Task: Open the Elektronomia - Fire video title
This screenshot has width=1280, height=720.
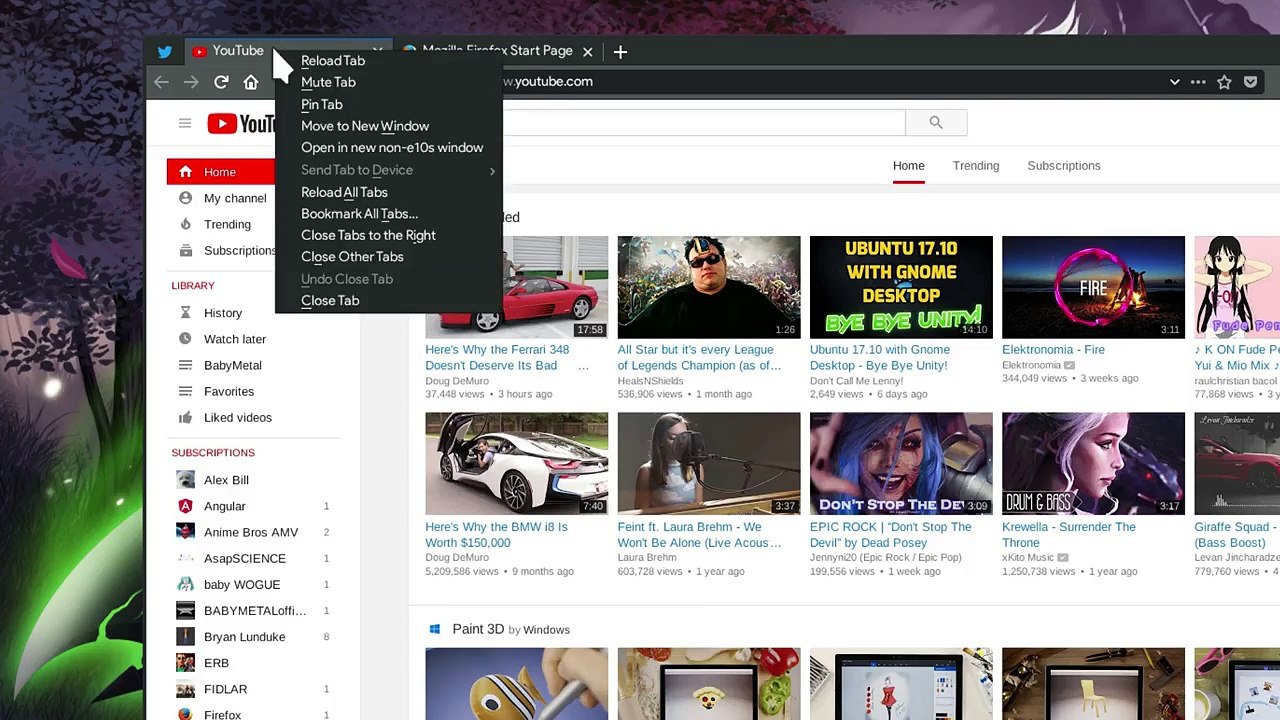Action: 1054,350
